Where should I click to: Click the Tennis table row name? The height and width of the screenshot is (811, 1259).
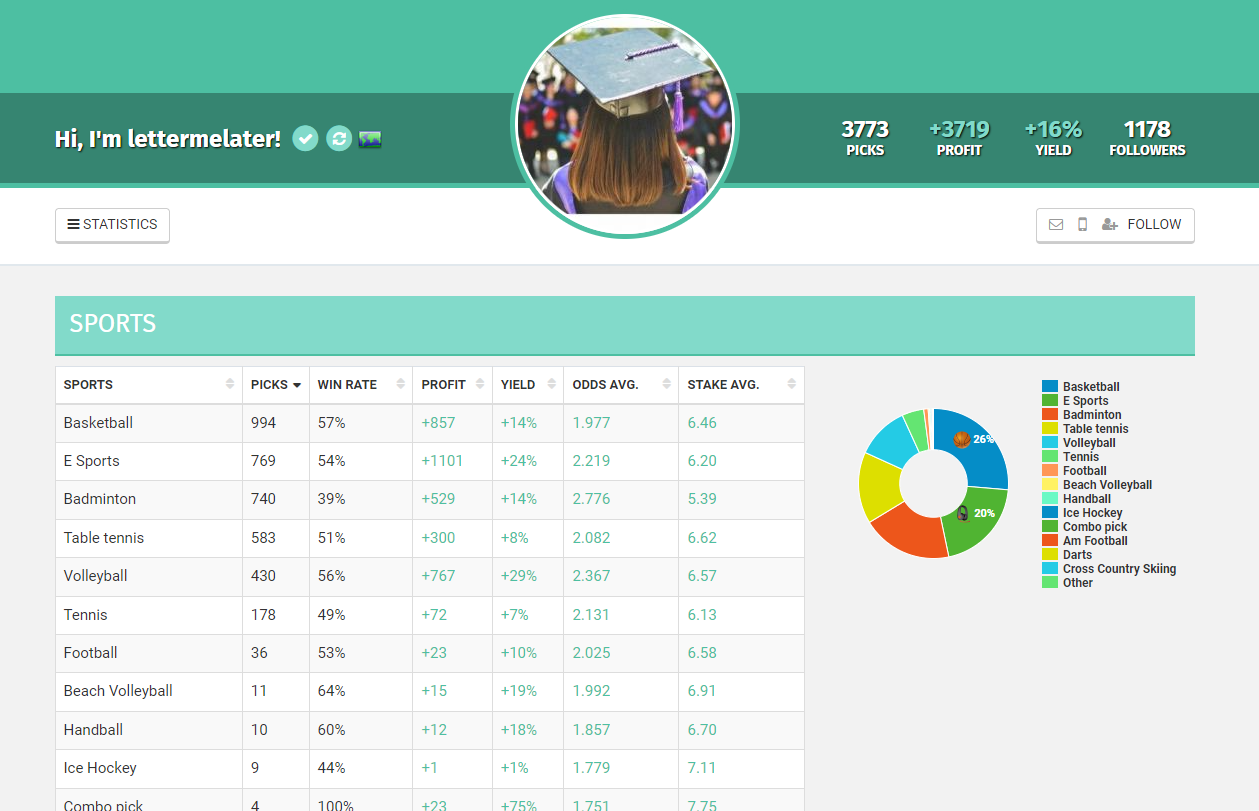pyautogui.click(x=85, y=615)
